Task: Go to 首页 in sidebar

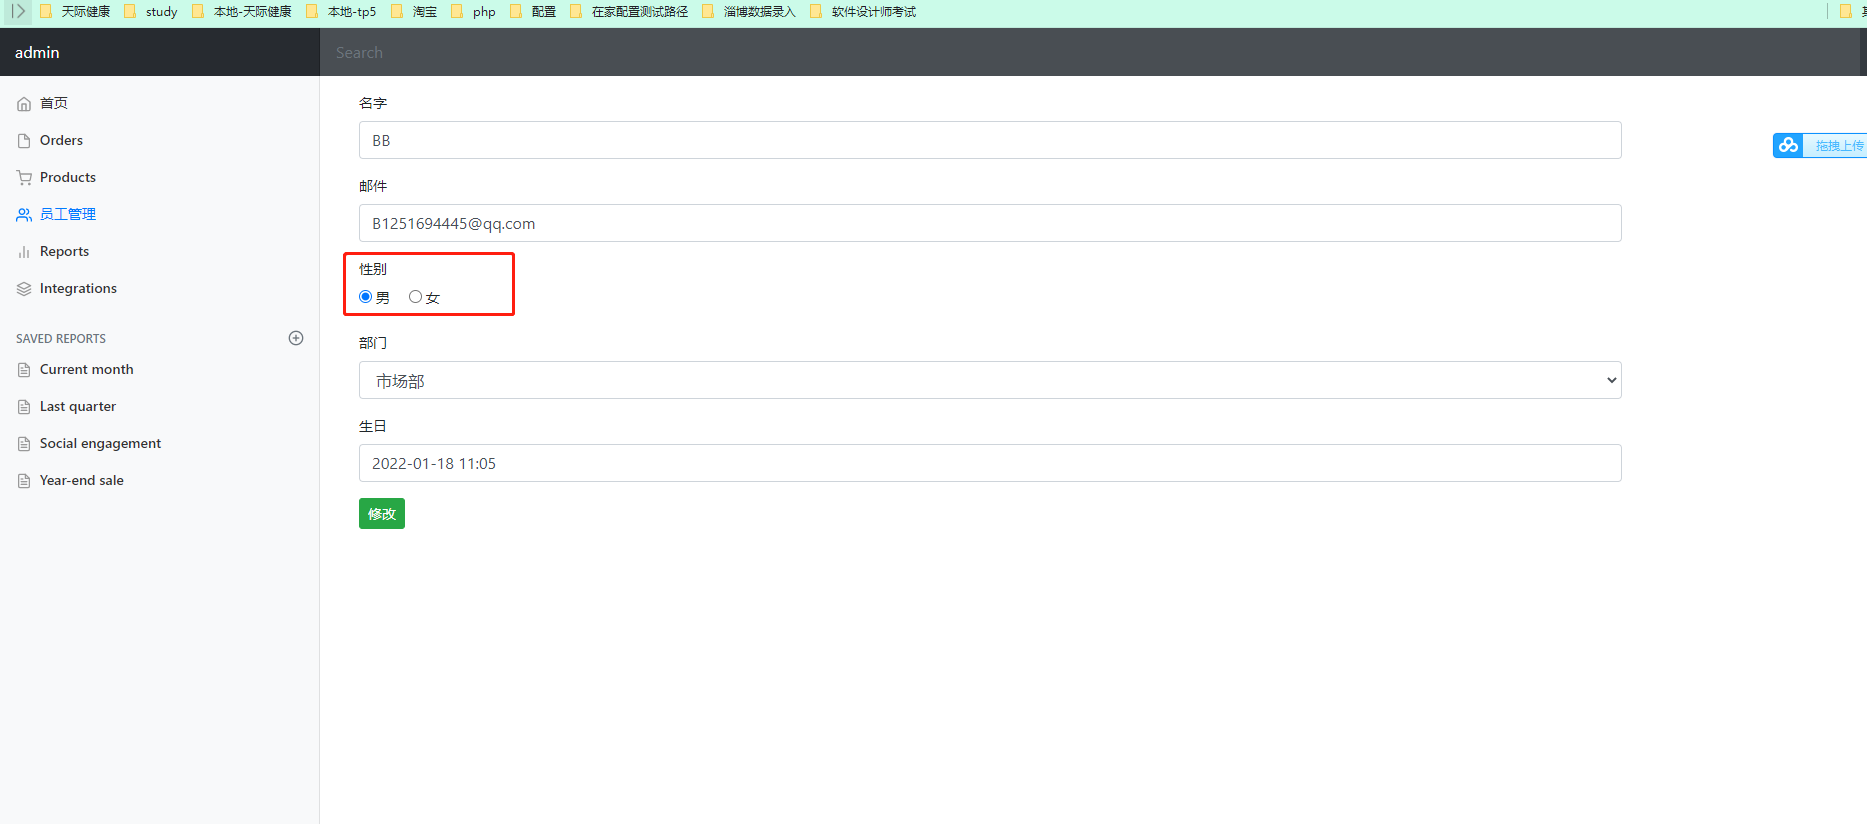Action: [54, 104]
